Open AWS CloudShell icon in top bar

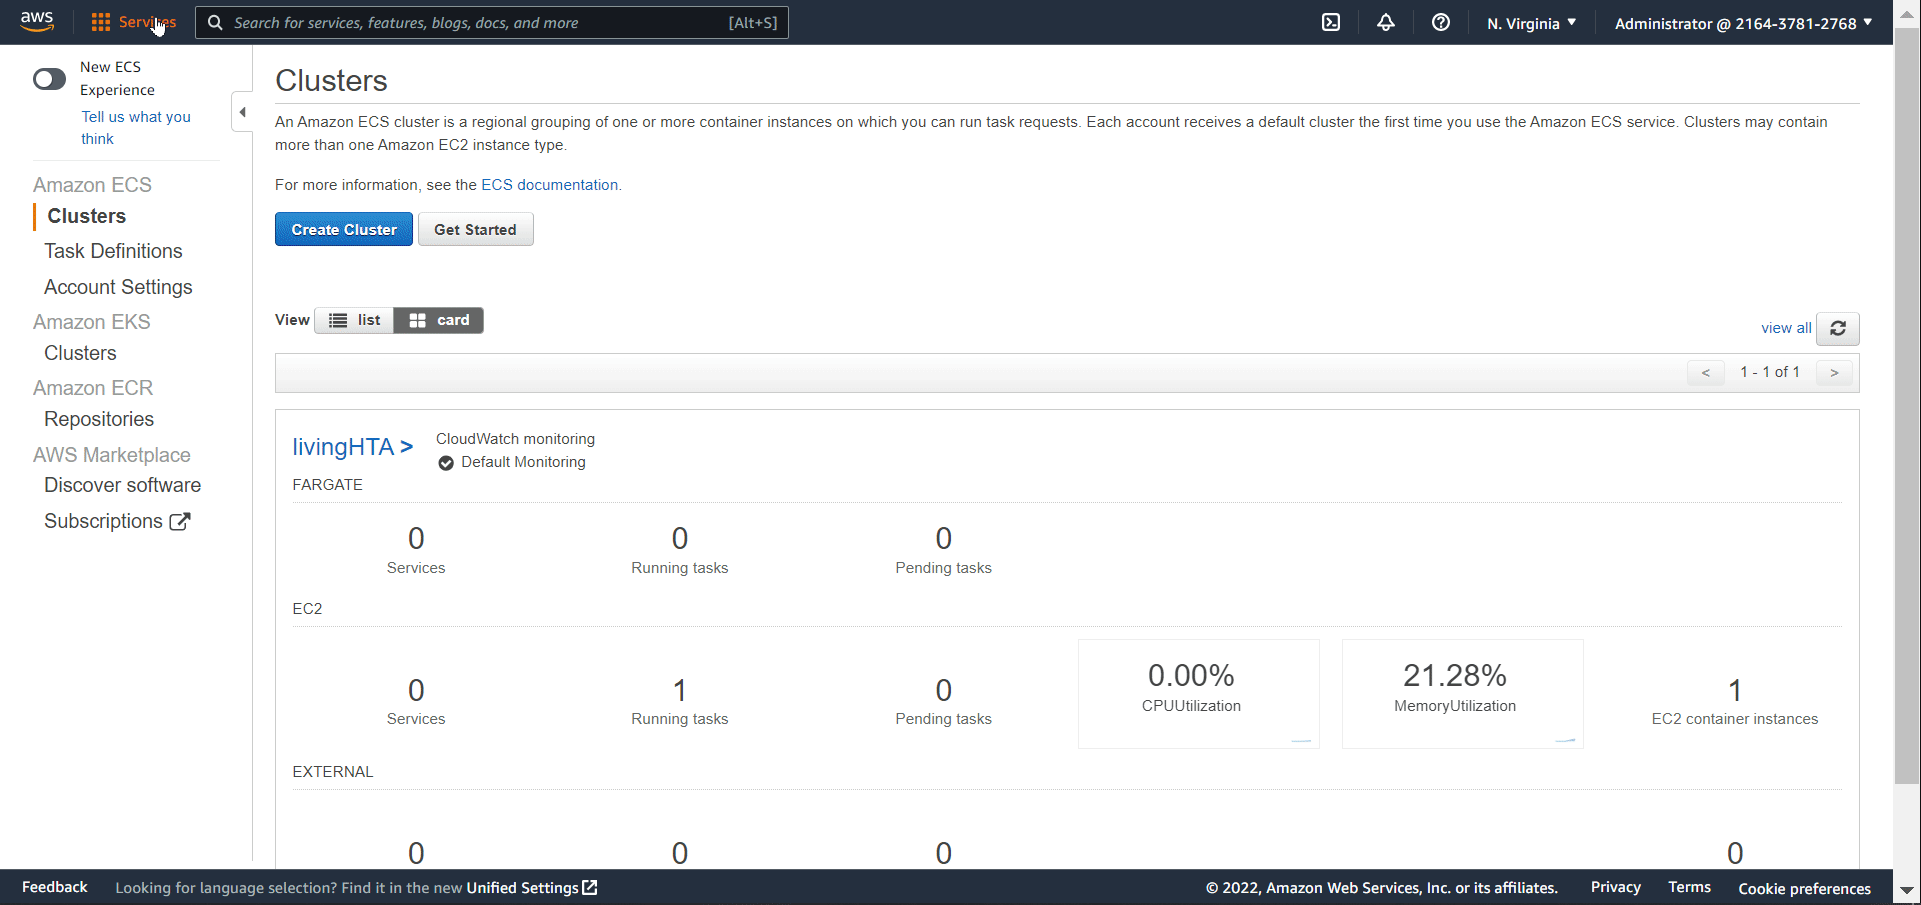[1331, 22]
